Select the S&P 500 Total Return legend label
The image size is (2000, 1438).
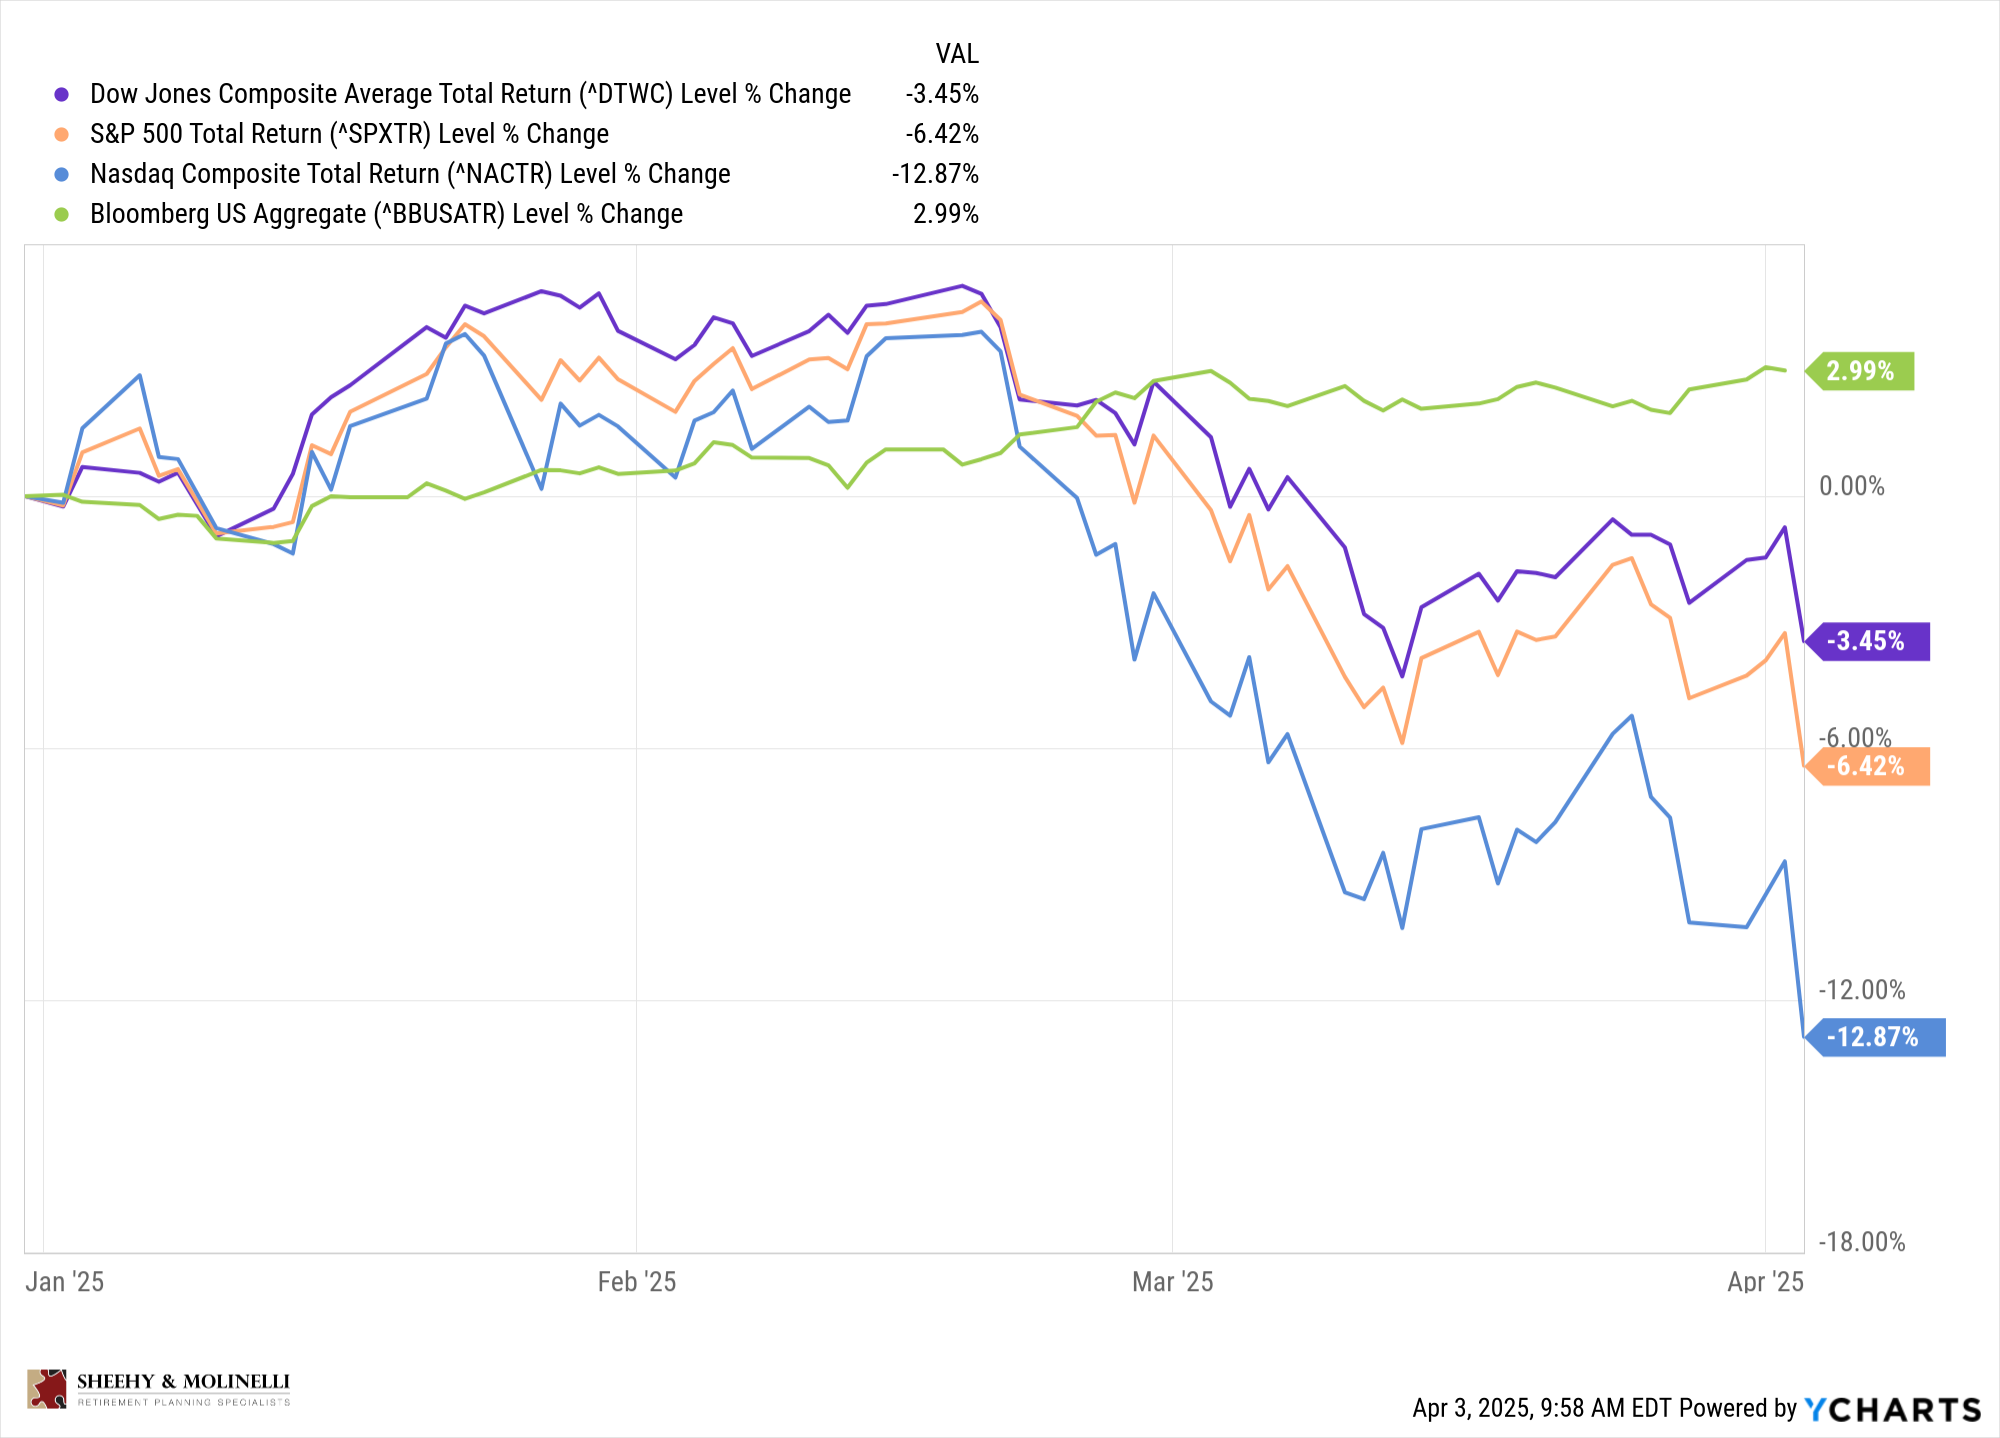click(x=349, y=134)
